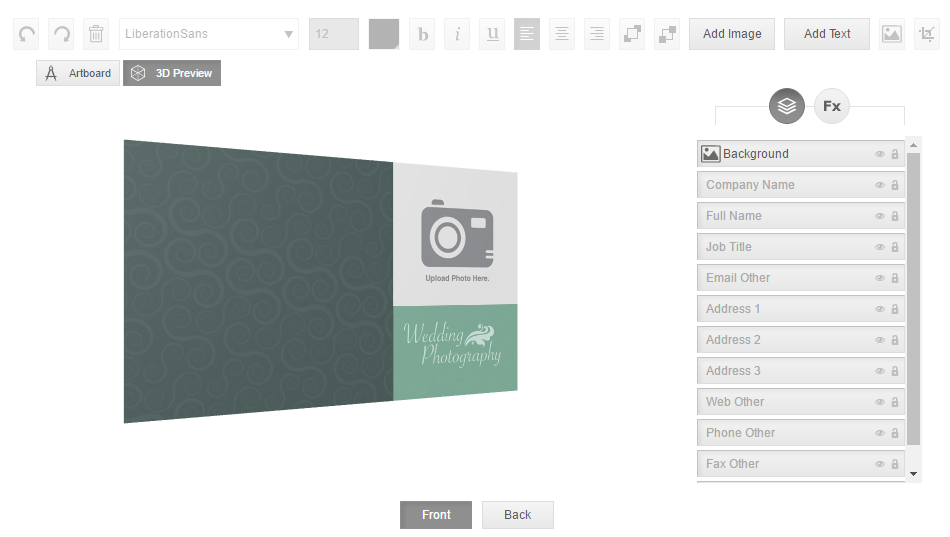950x537 pixels.
Task: Bring object forward icon
Action: click(x=632, y=34)
